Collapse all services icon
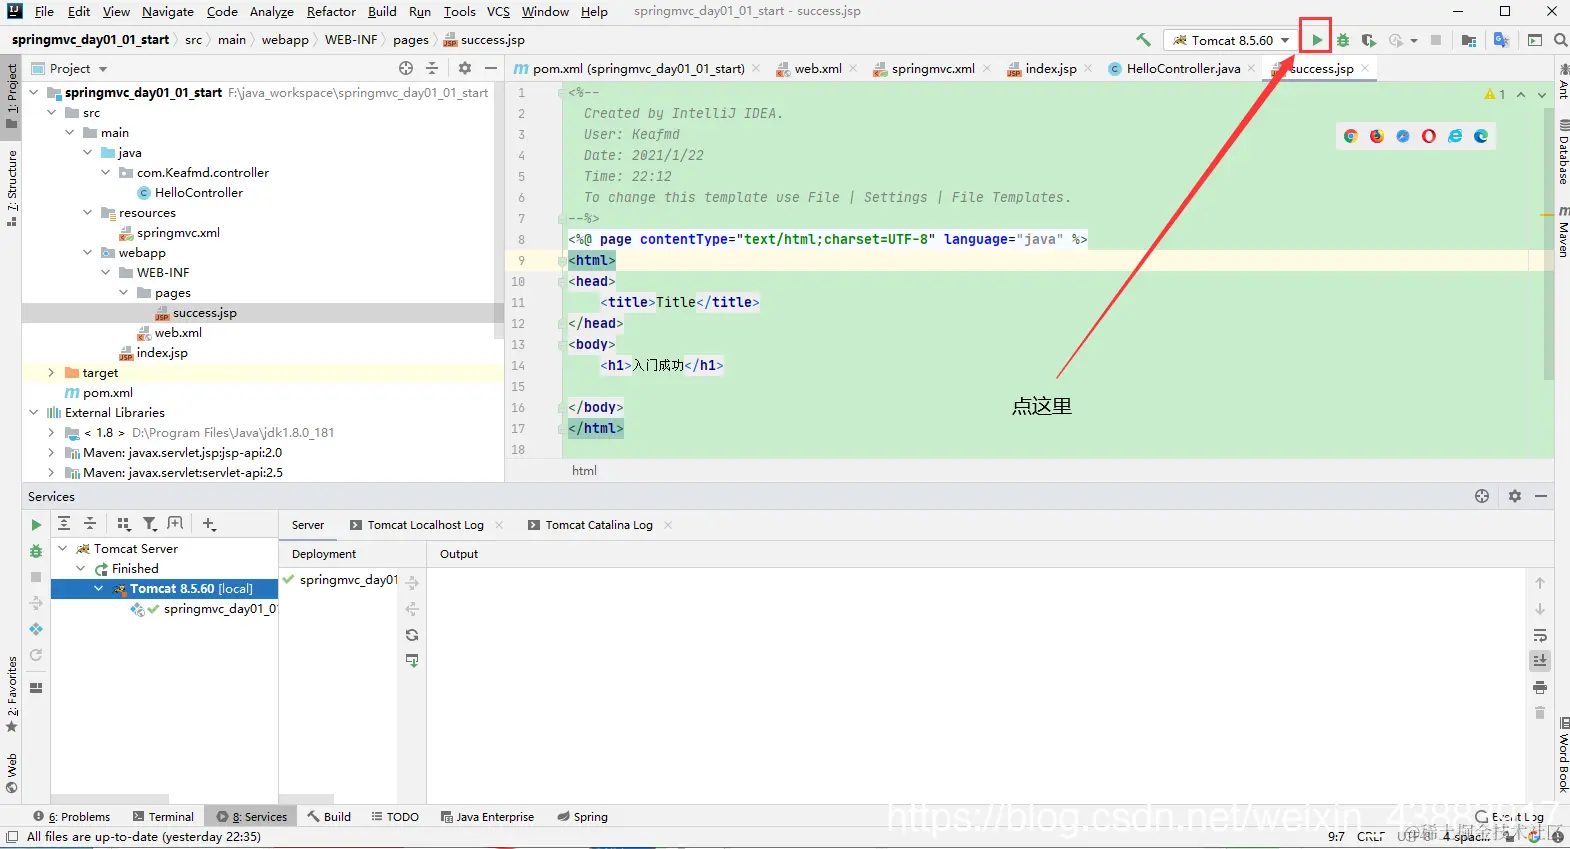Screen dimensions: 1570x849 click(x=90, y=523)
